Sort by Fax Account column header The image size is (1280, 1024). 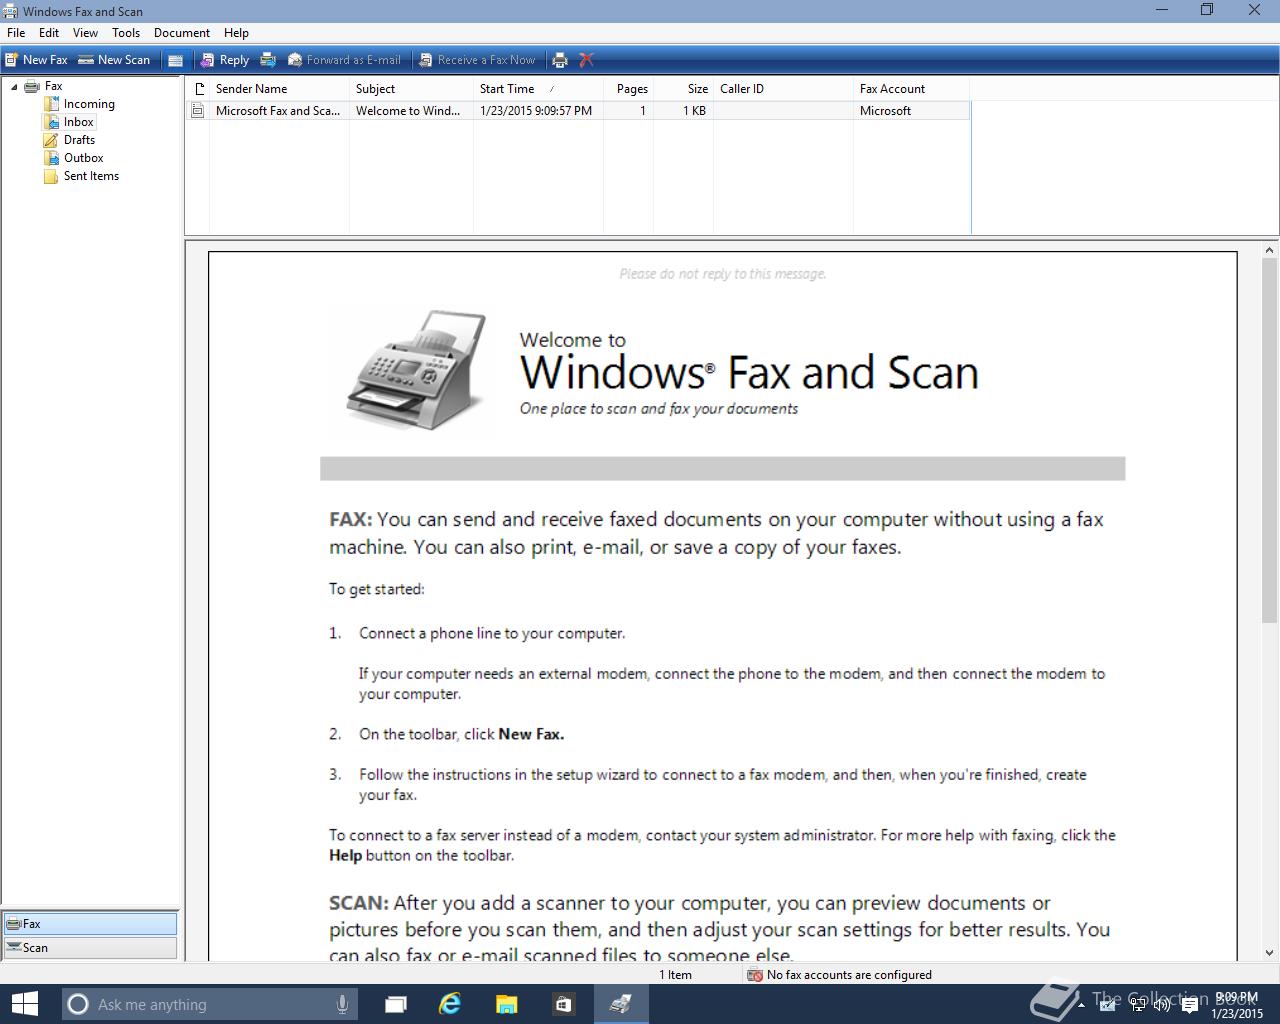click(x=911, y=89)
